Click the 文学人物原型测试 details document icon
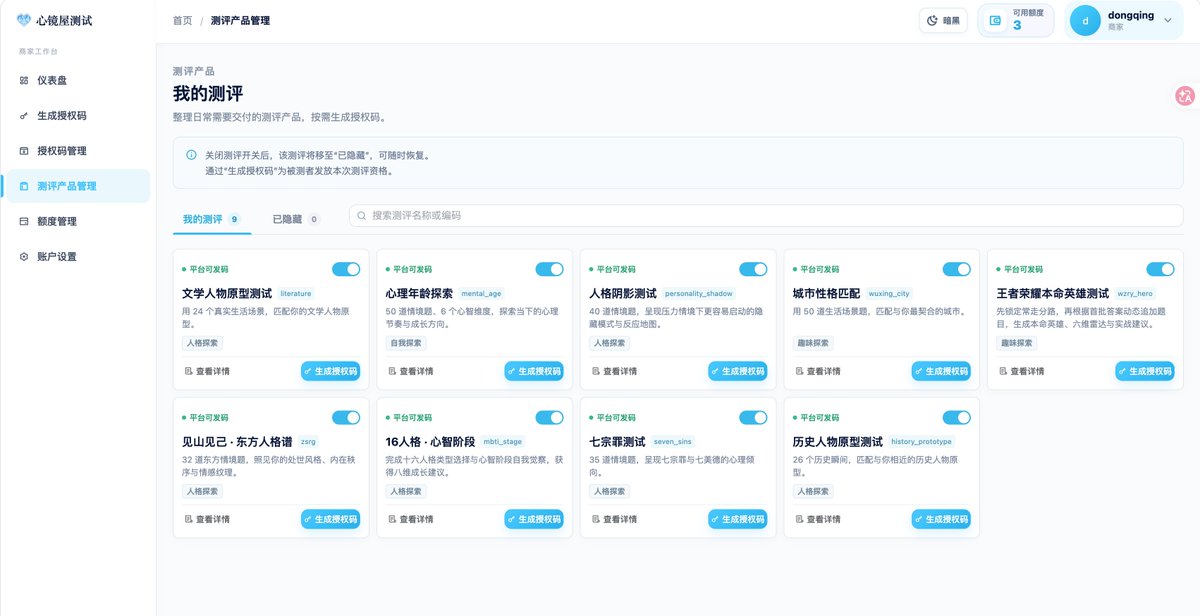This screenshot has width=1200, height=616. [188, 371]
